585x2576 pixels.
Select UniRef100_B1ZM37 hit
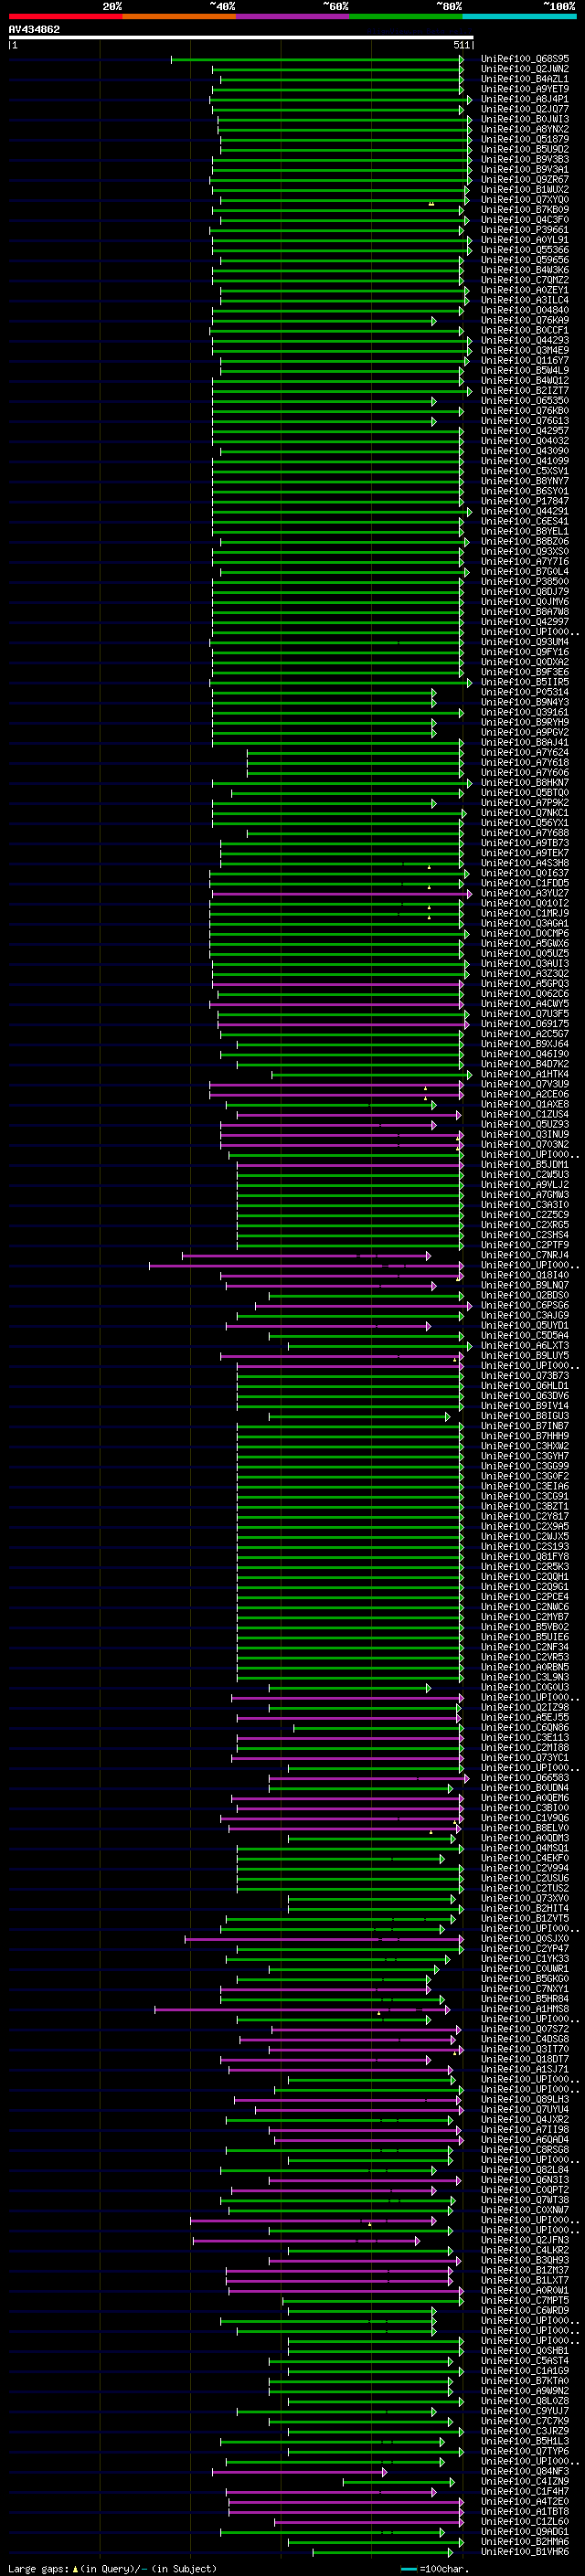(525, 2270)
